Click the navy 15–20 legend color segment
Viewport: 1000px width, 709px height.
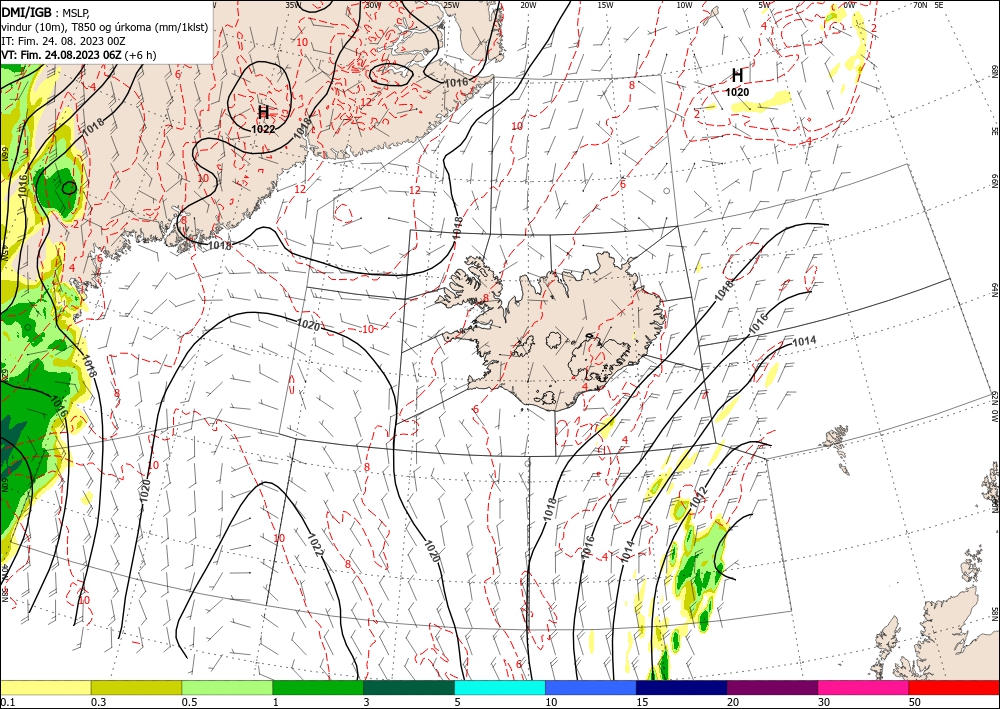tap(682, 687)
